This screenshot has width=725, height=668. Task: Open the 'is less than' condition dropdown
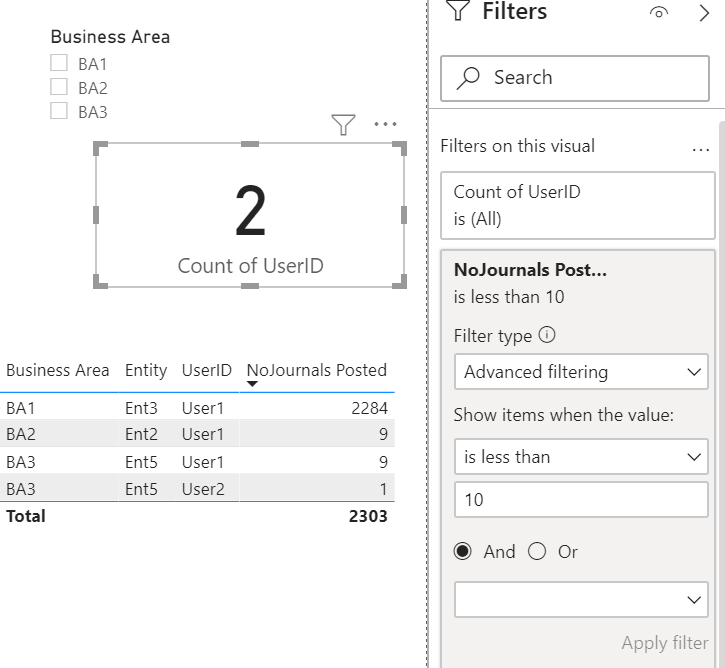[581, 457]
